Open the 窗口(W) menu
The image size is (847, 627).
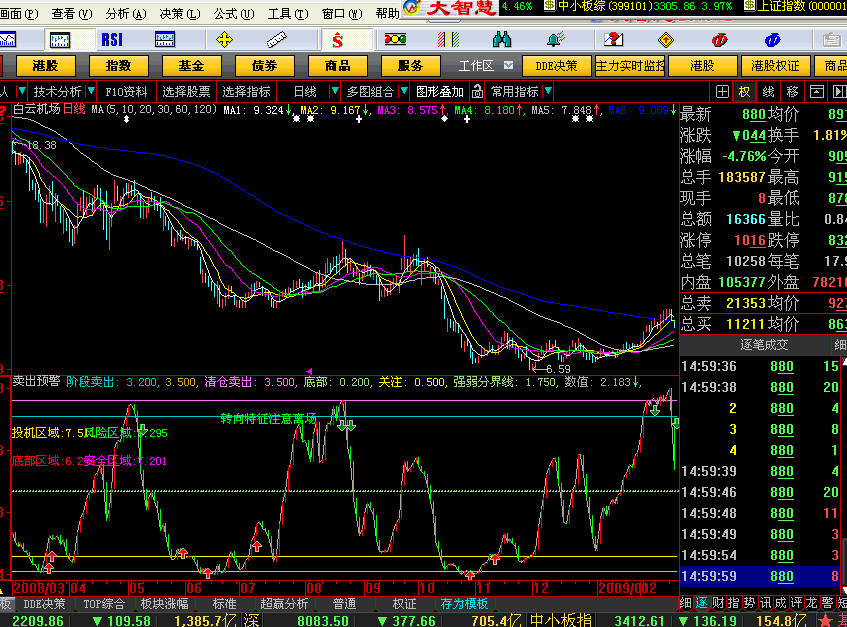tap(341, 14)
